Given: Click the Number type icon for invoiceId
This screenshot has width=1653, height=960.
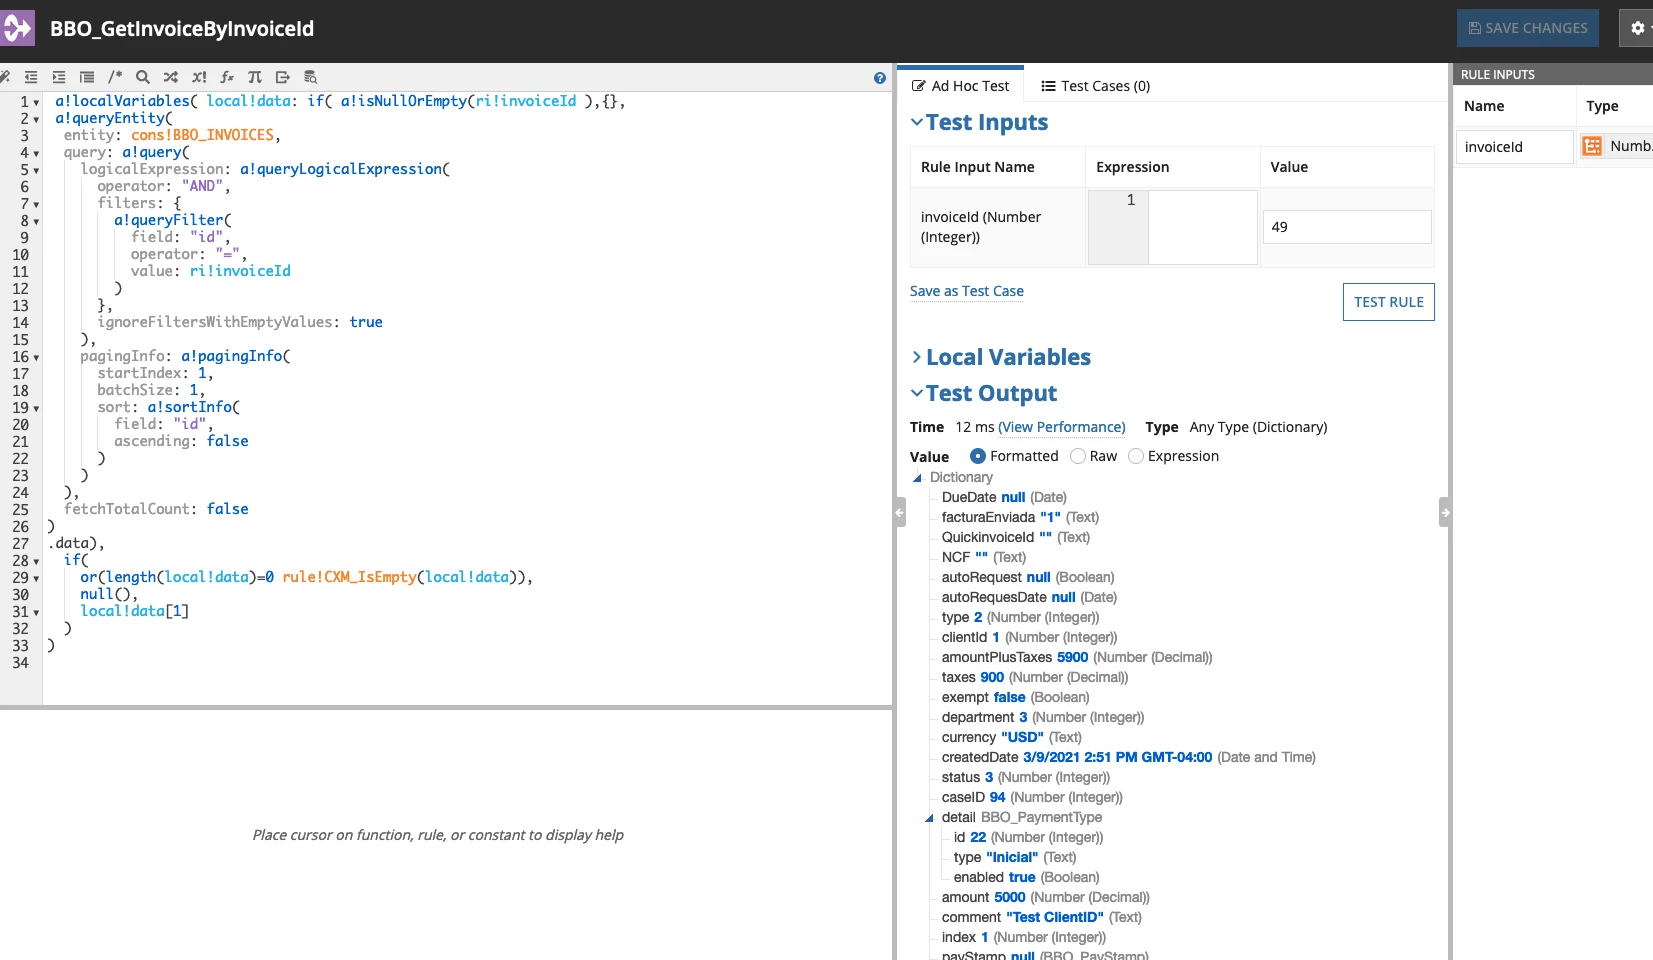Looking at the screenshot, I should pyautogui.click(x=1592, y=146).
